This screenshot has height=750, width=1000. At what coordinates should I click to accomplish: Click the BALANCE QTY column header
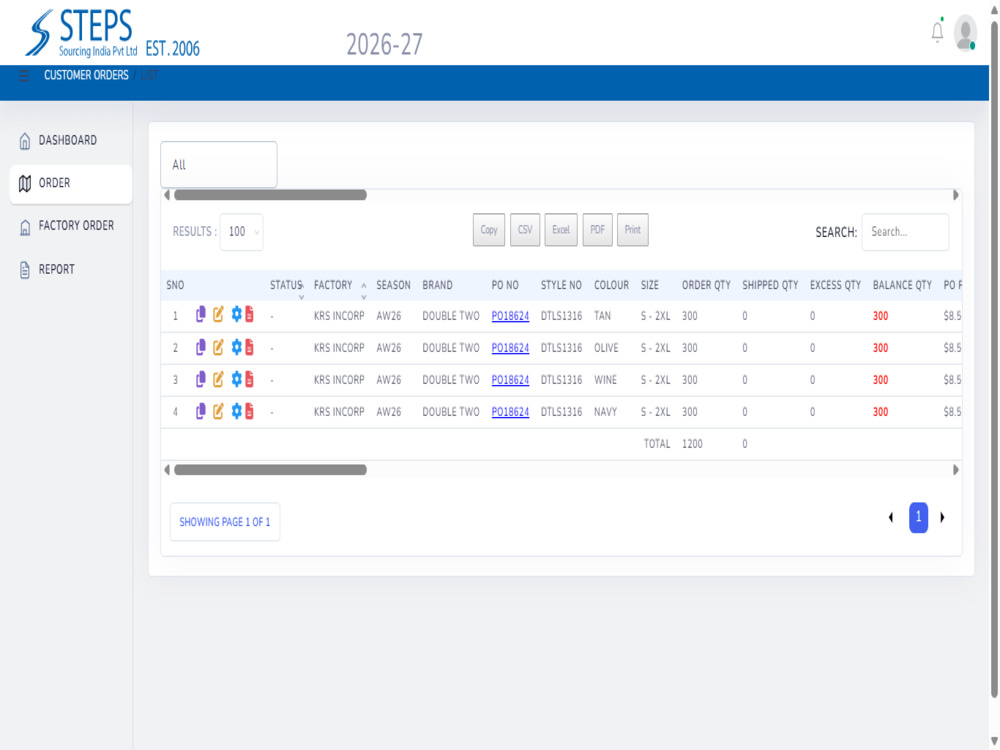[902, 285]
